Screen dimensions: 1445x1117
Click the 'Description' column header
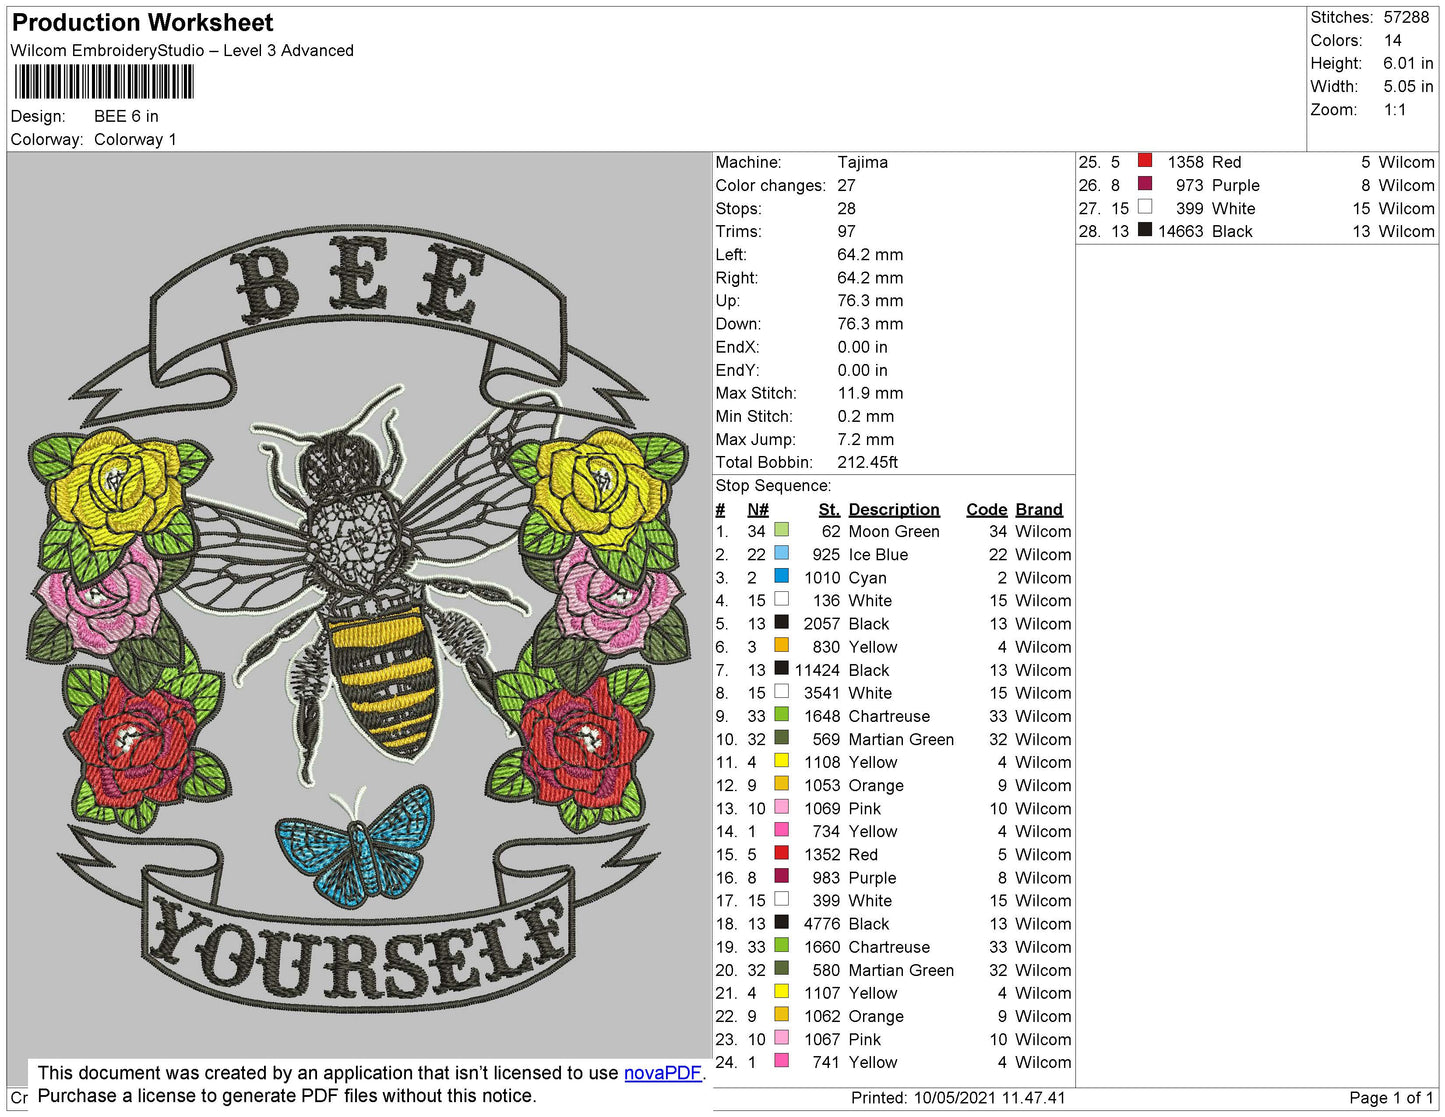pos(894,509)
